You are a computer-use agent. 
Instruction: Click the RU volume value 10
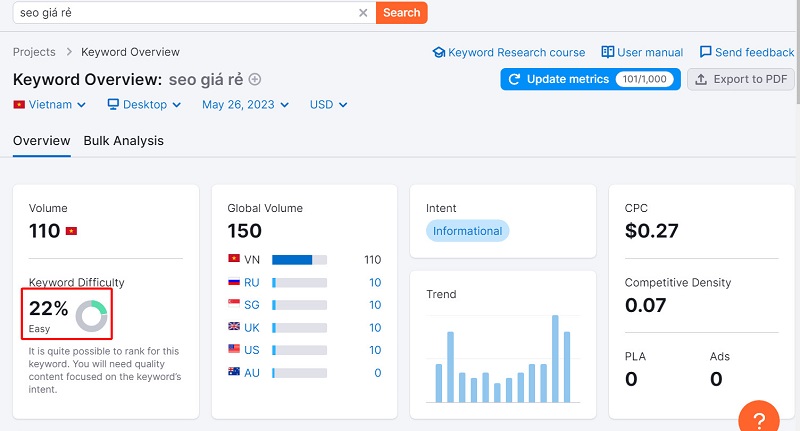click(x=375, y=283)
